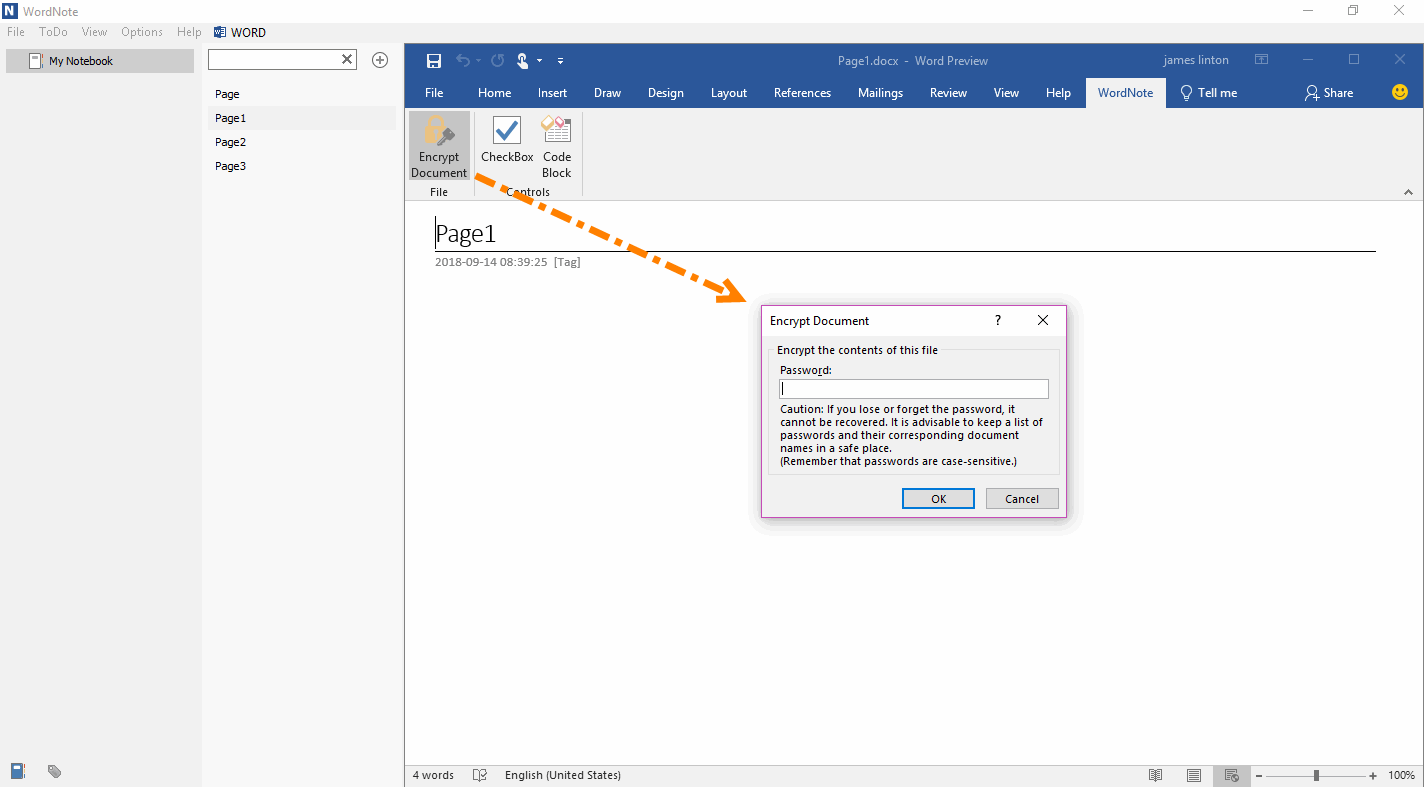Clear the page search box with X

pyautogui.click(x=347, y=60)
